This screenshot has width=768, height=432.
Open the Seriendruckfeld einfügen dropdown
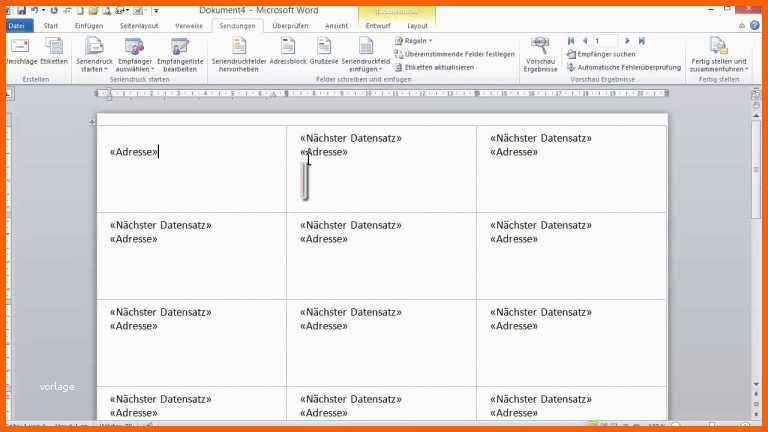pyautogui.click(x=366, y=55)
